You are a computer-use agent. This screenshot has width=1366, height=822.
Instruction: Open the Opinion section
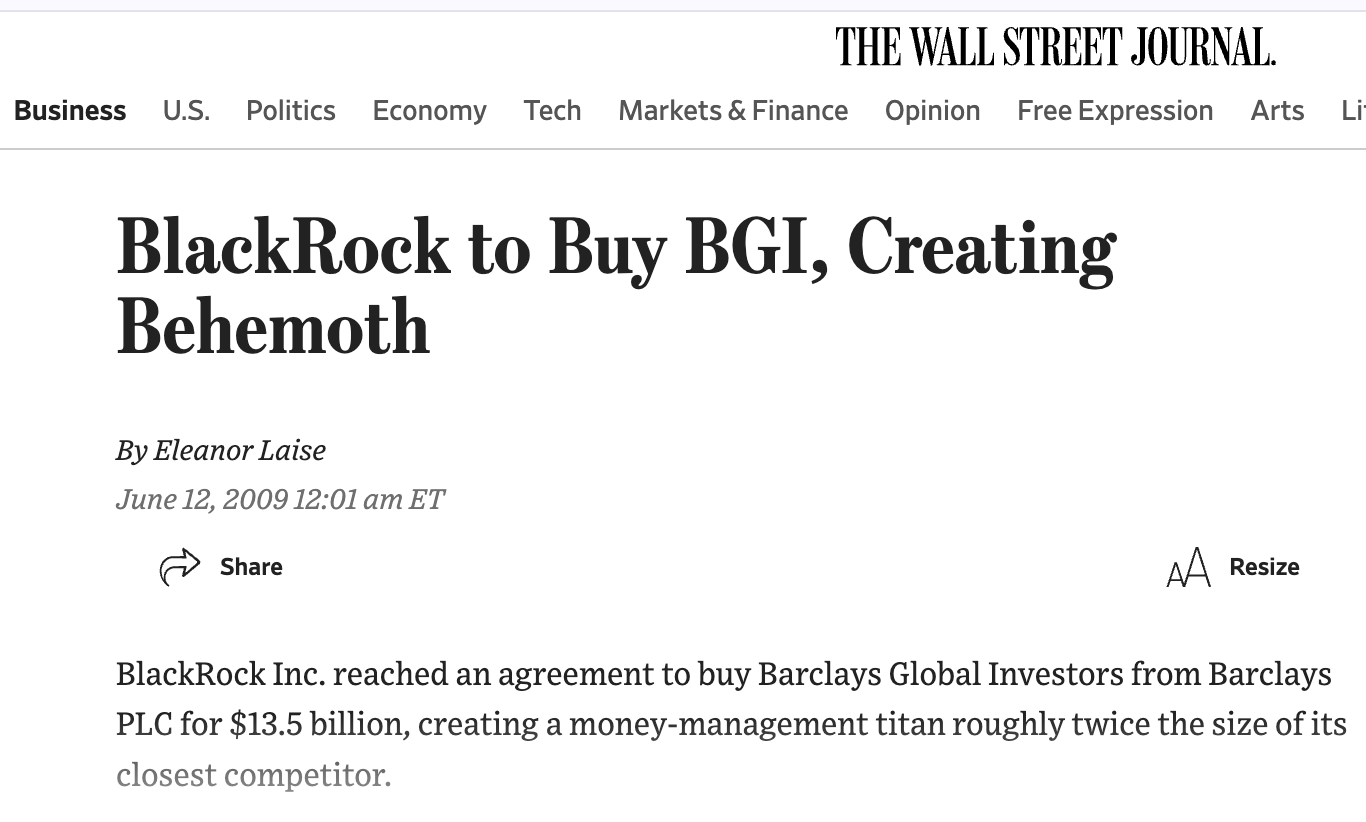(932, 110)
